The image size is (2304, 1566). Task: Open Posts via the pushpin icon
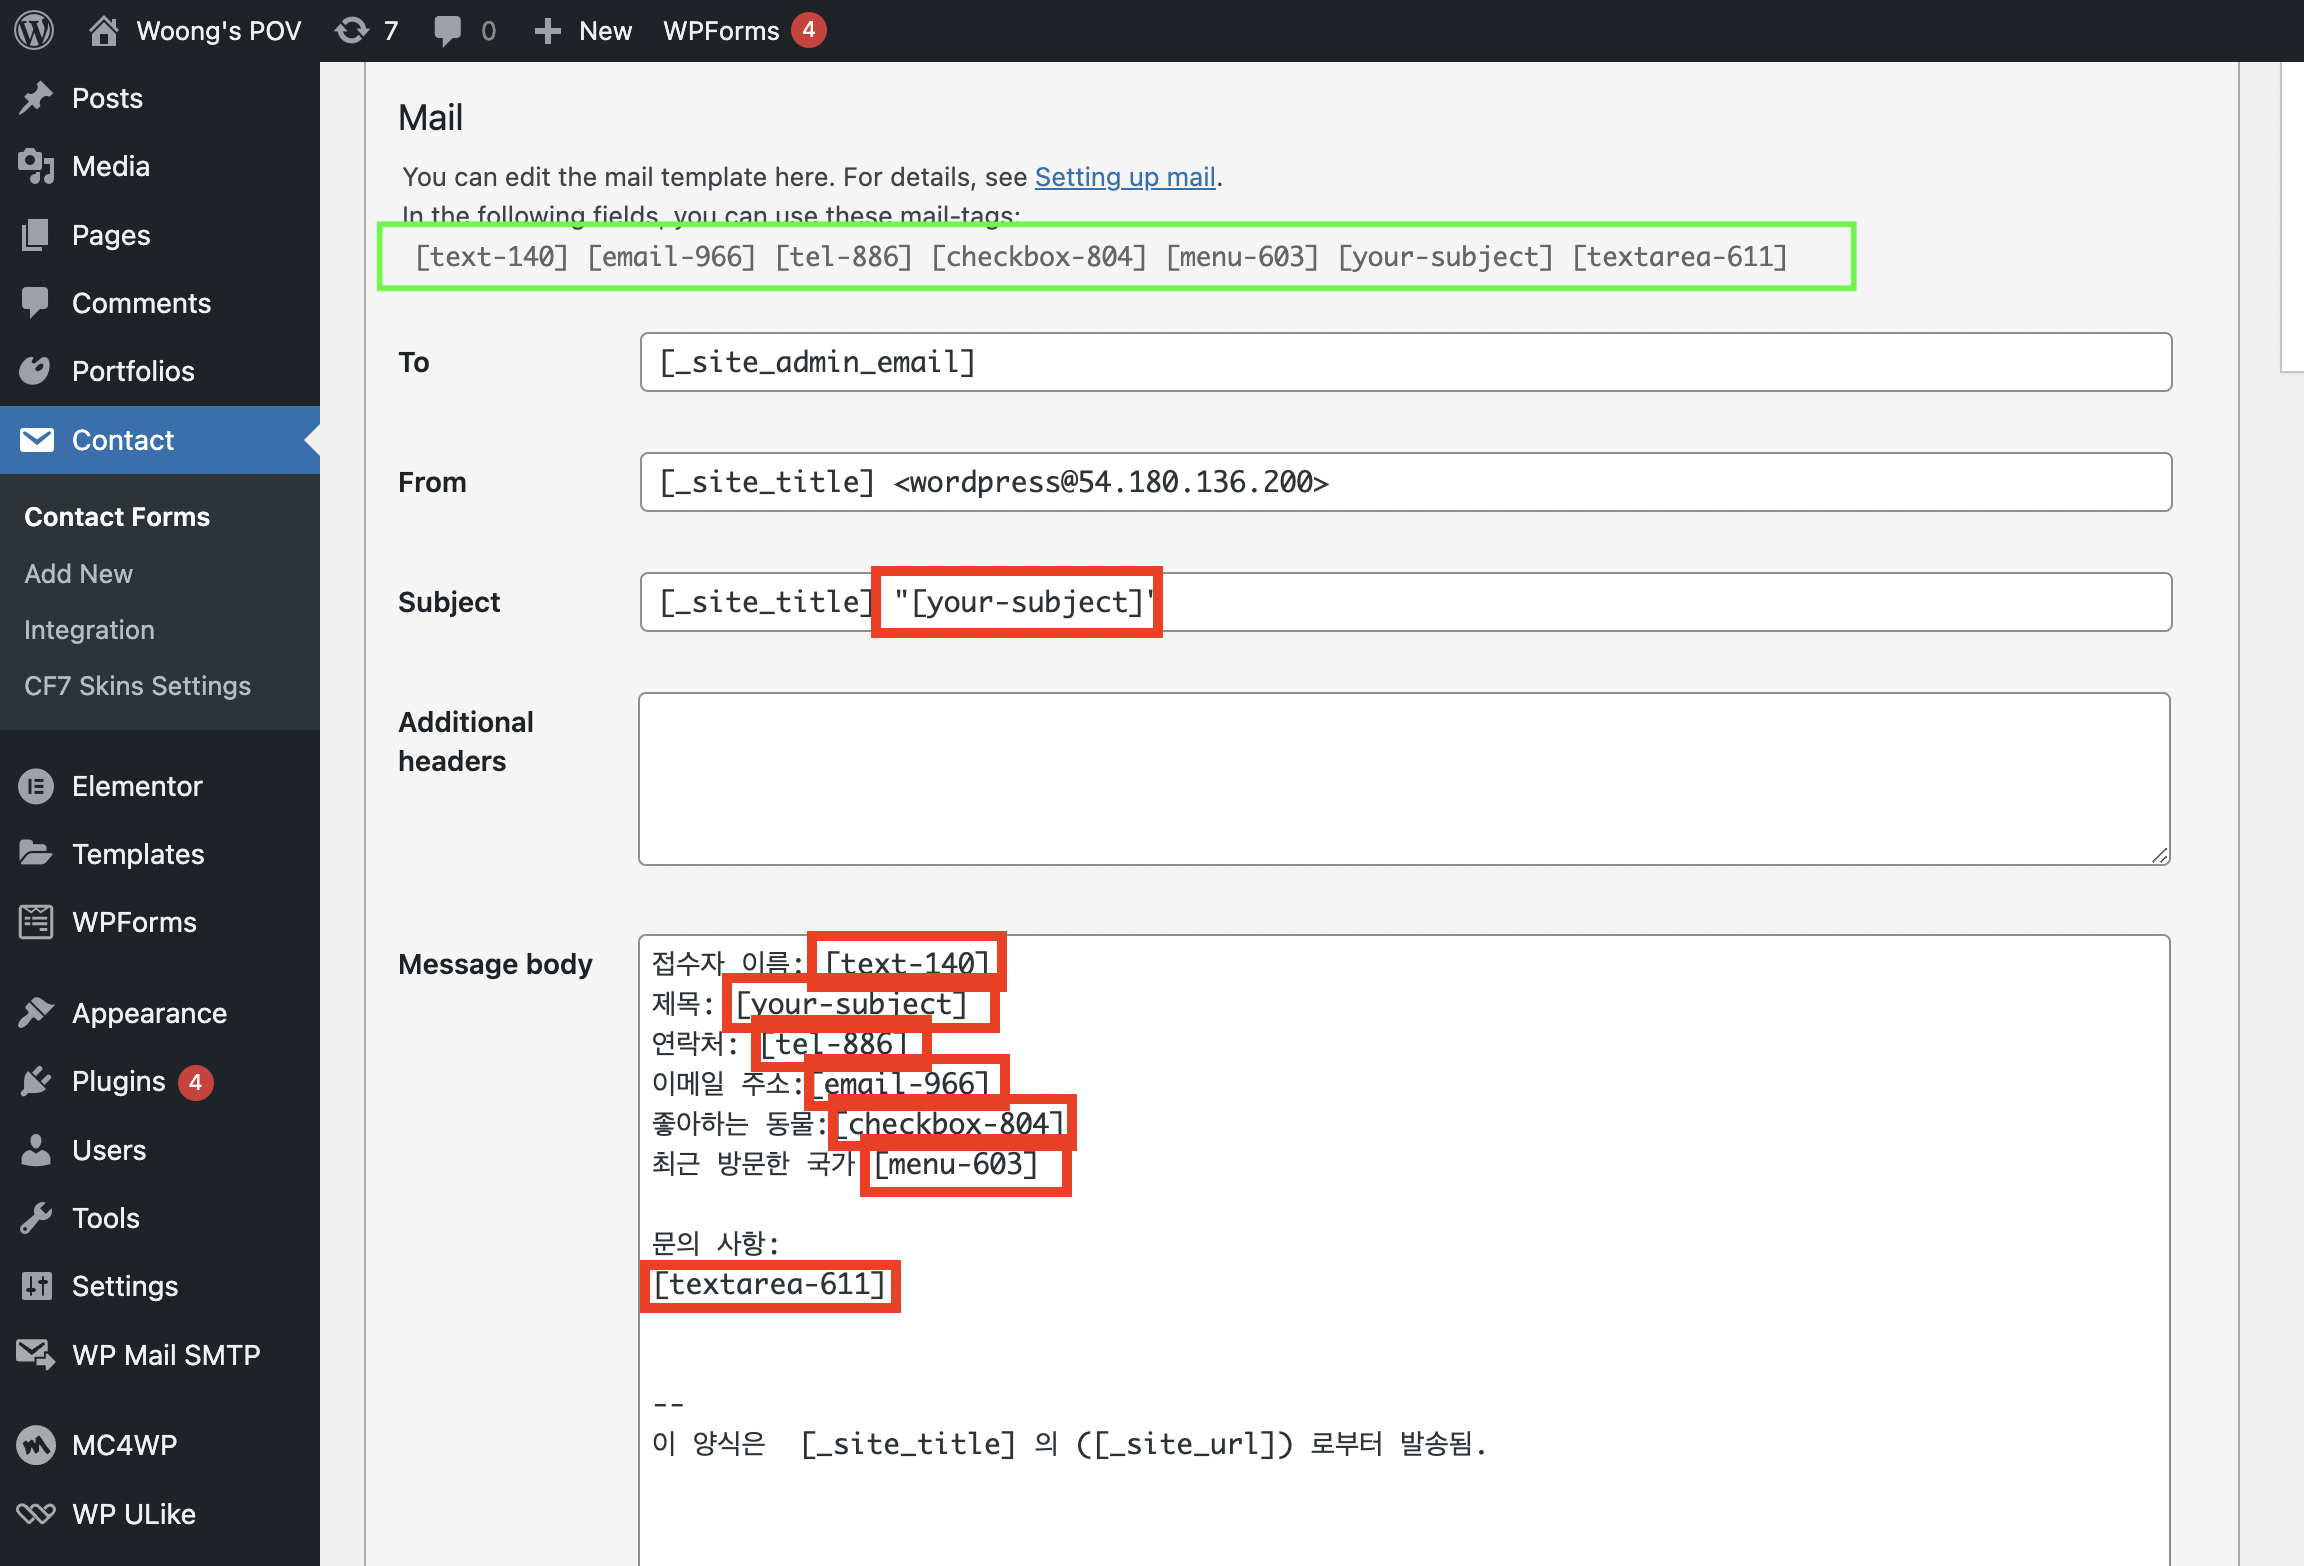36,98
